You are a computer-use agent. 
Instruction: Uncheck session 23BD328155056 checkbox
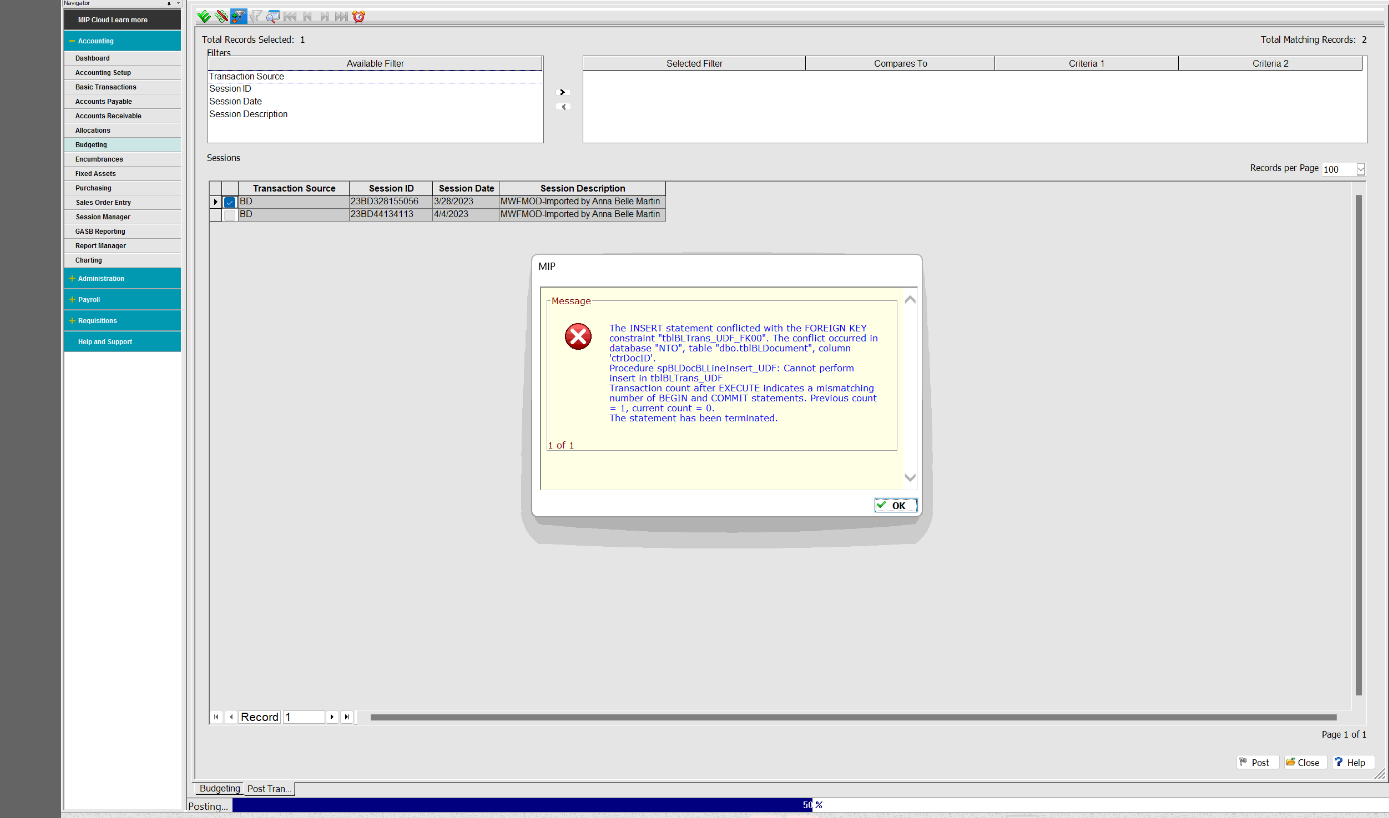pos(230,202)
